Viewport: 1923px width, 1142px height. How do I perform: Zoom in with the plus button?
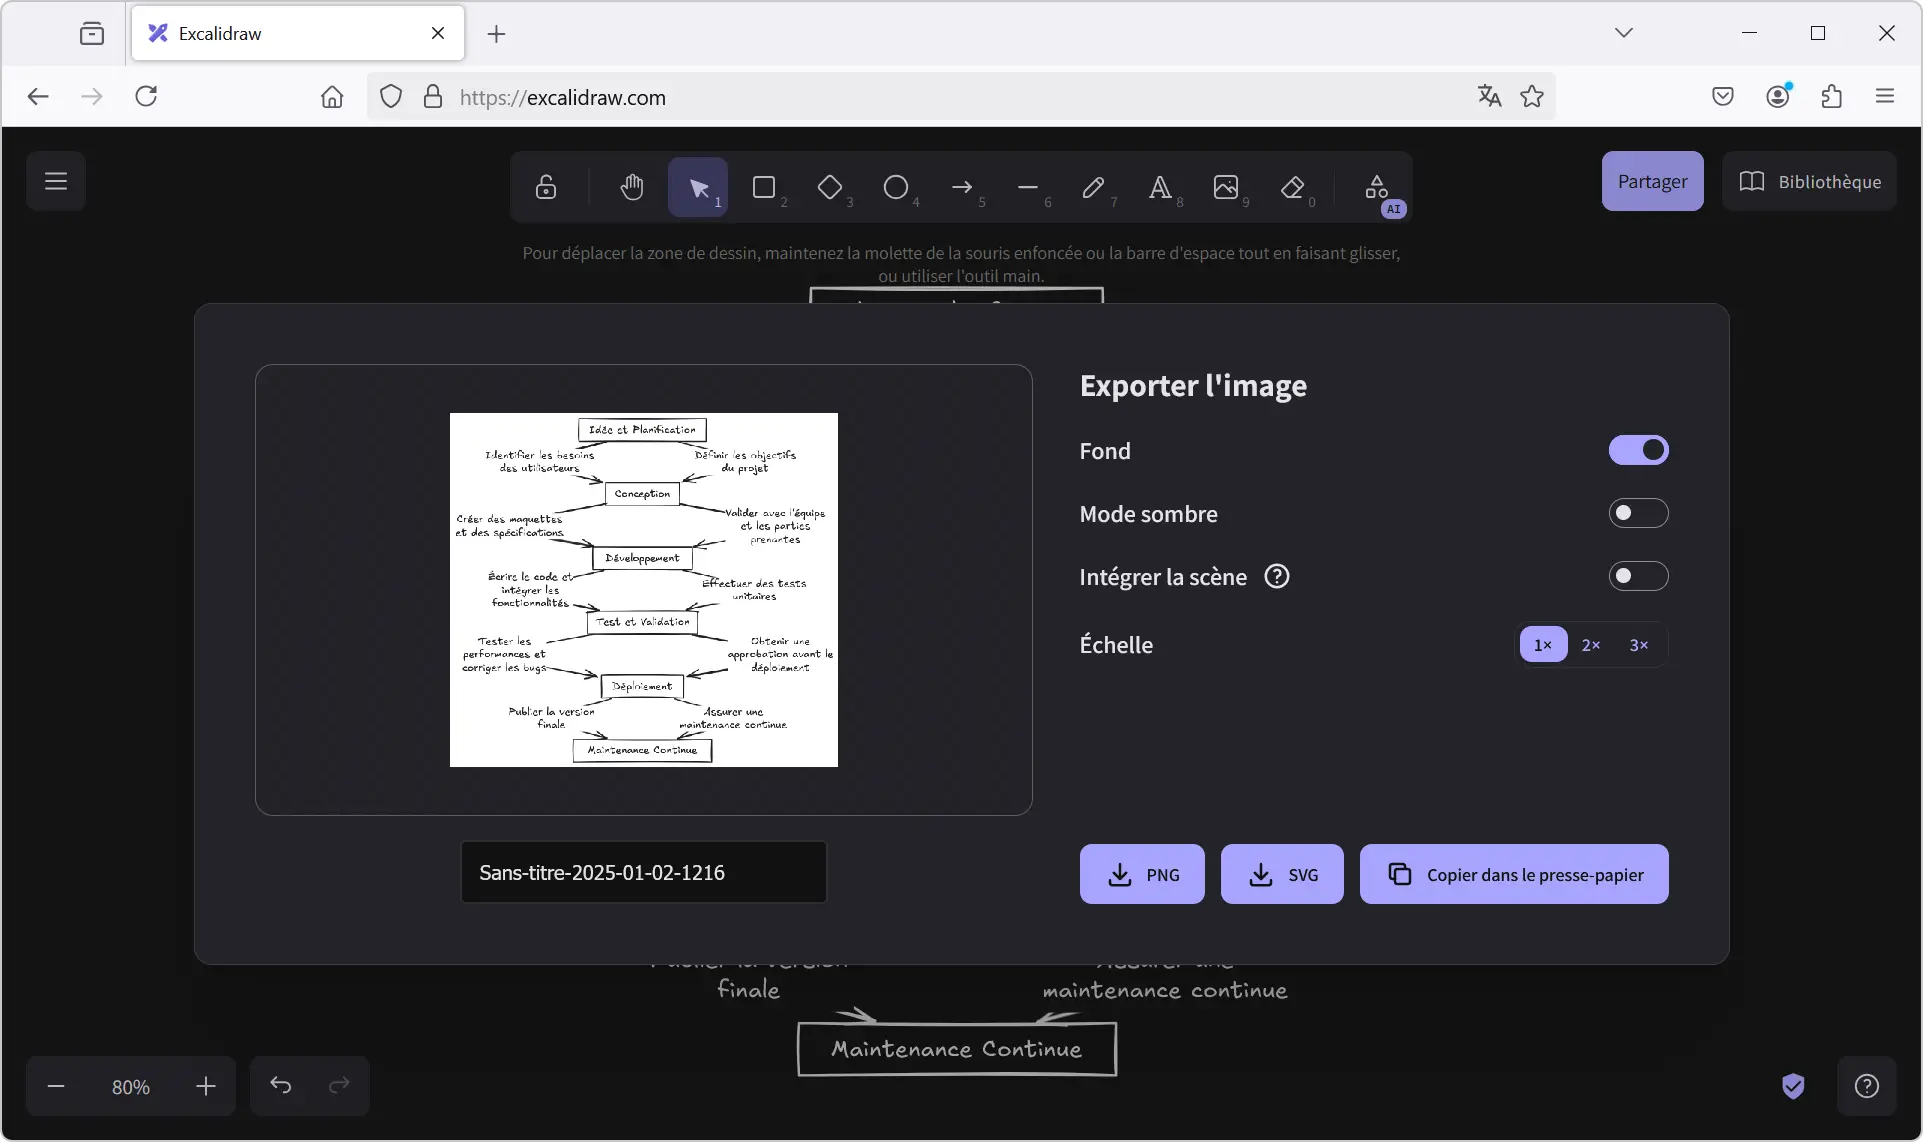[x=206, y=1086]
